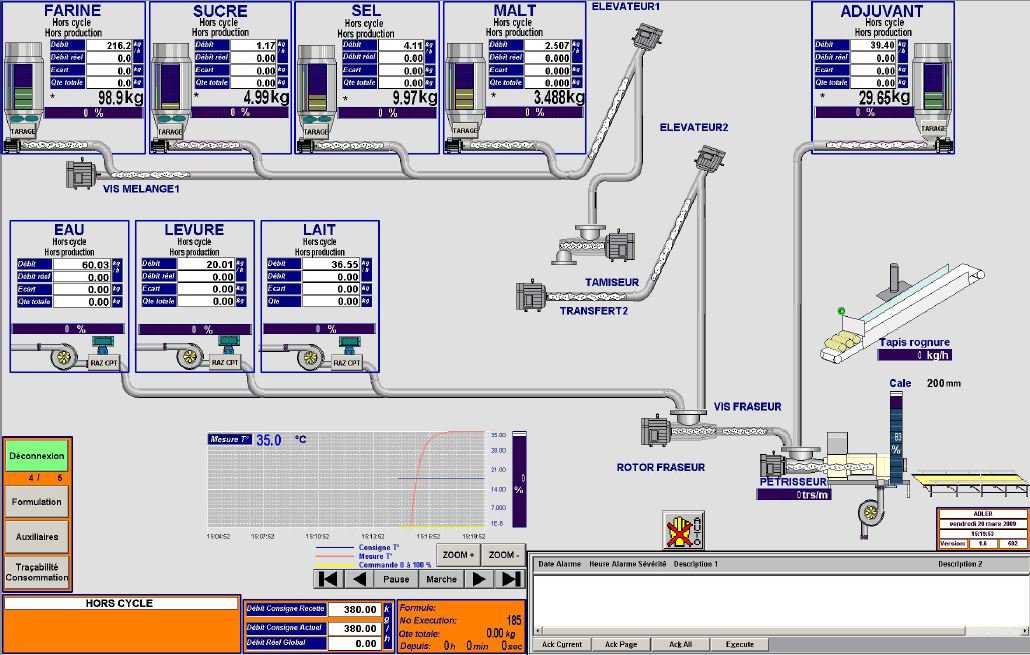
Task: Click the EAU flow meter icon
Action: tap(102, 344)
